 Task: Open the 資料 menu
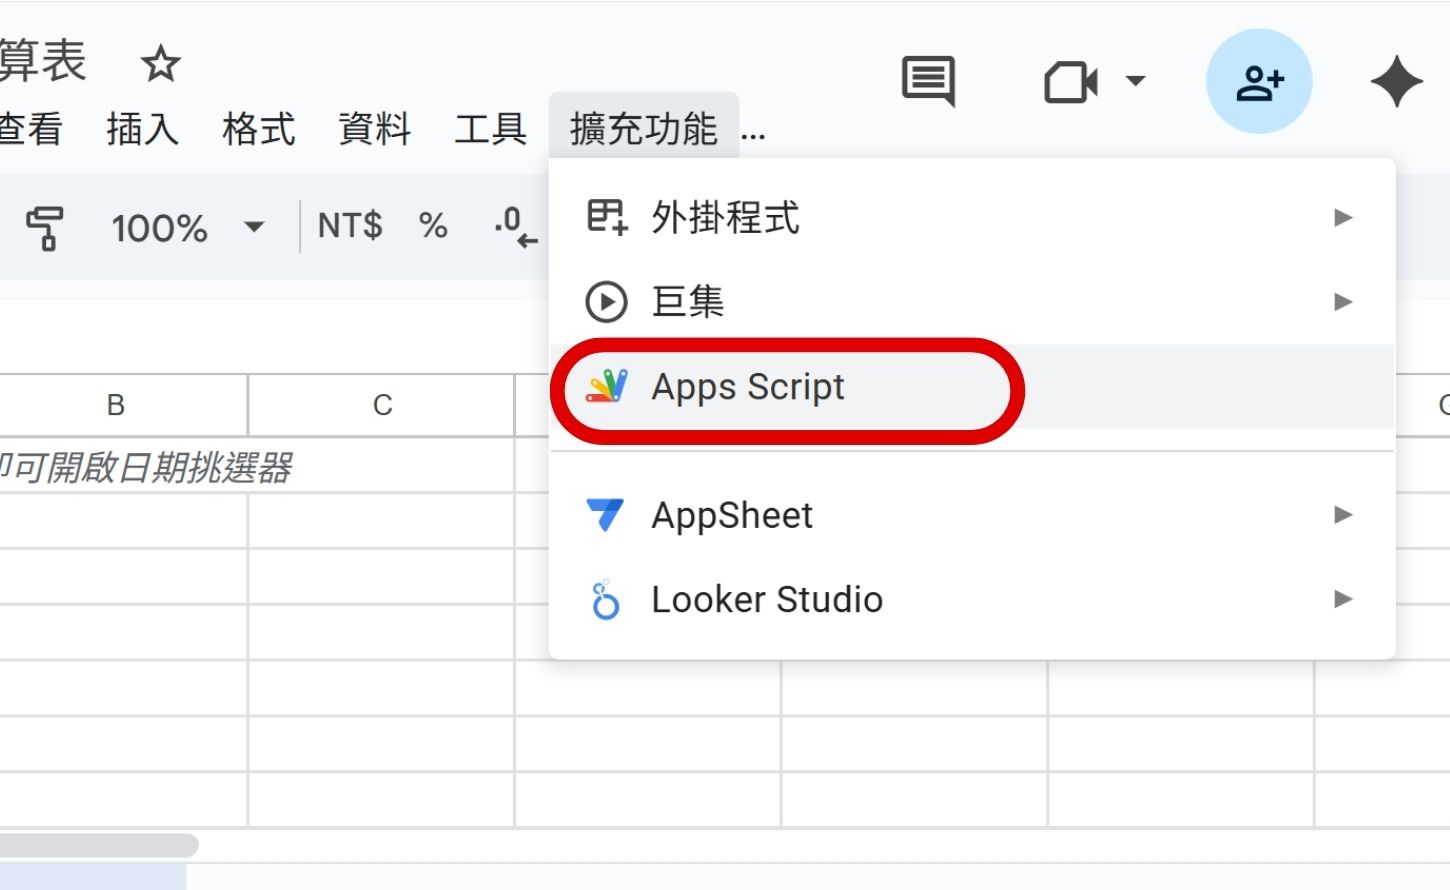374,128
